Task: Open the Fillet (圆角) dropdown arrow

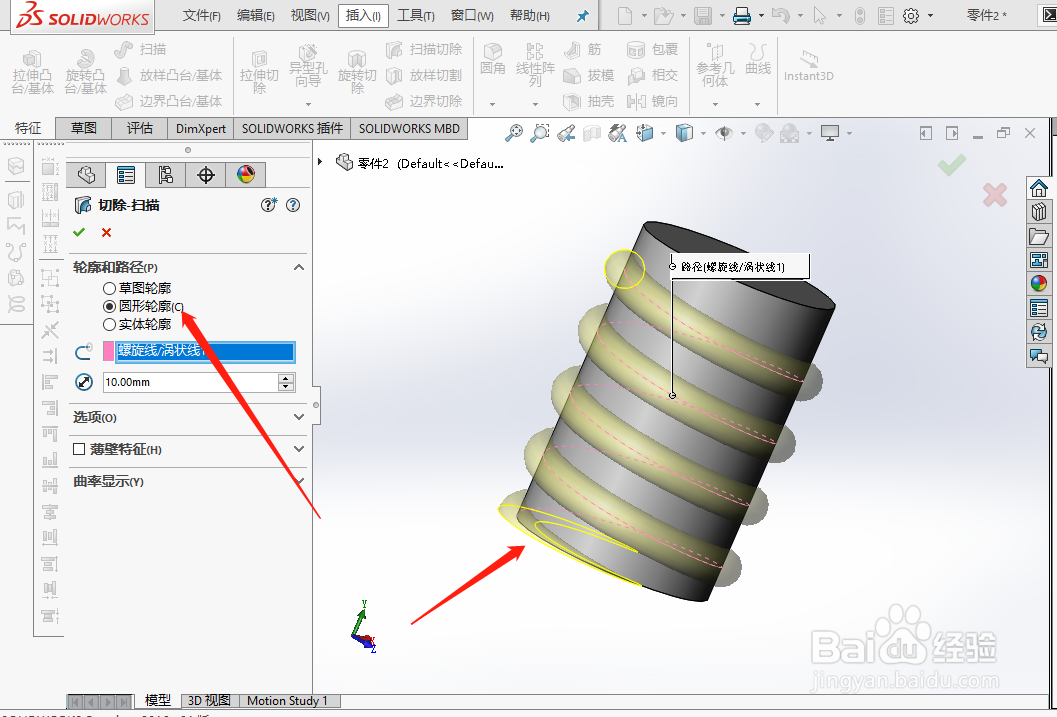Action: pos(492,104)
